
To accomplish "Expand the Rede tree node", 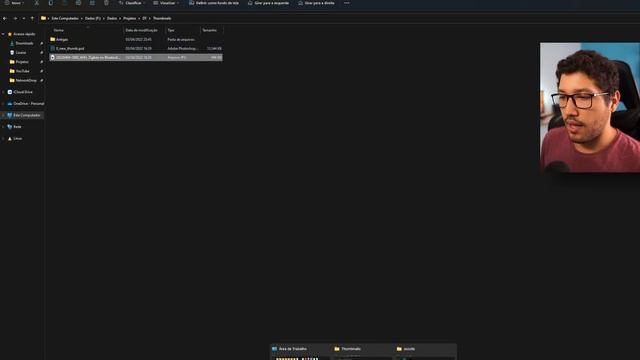I will click(x=3, y=127).
